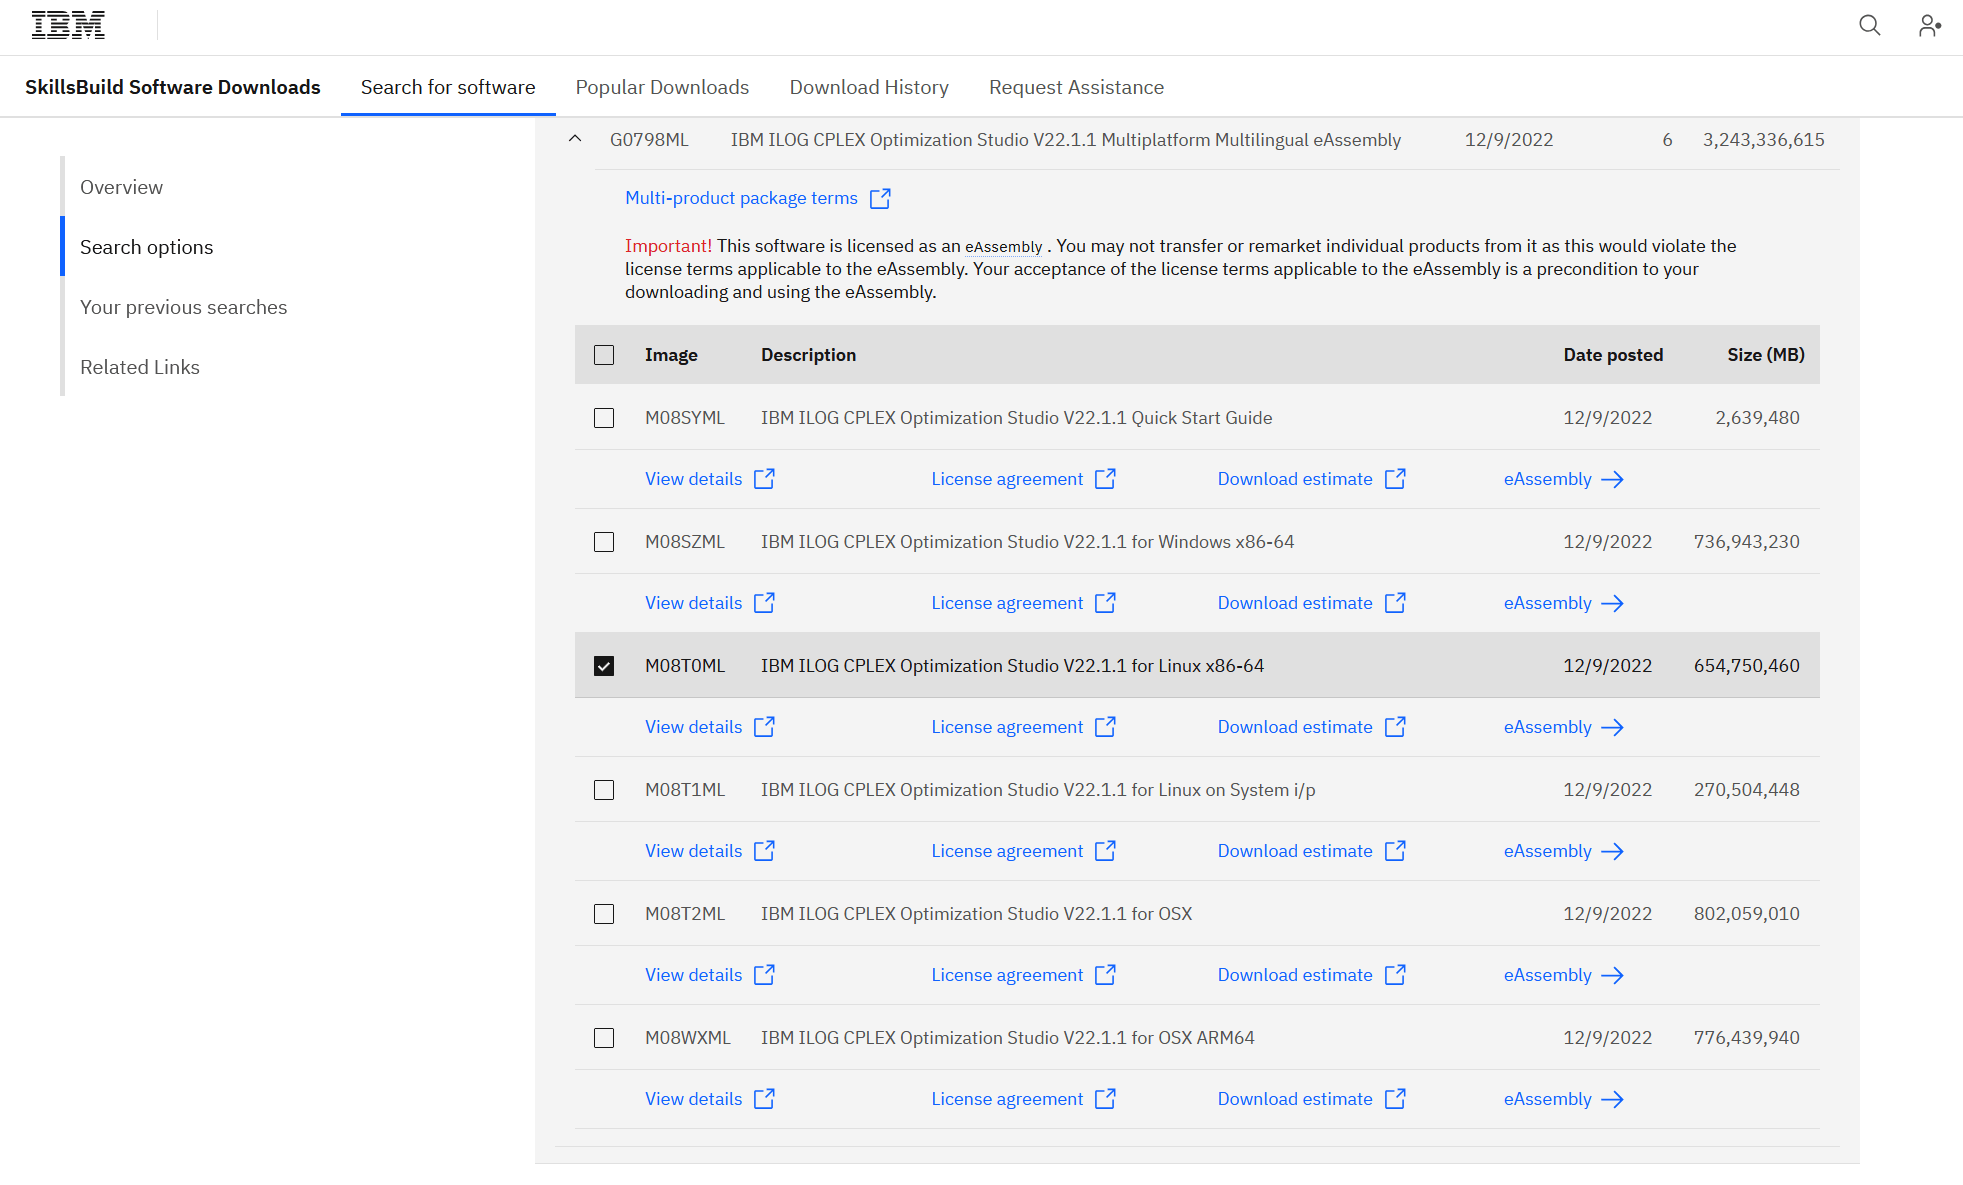Open Request Assistance tab
Viewport: 1963px width, 1185px height.
1076,87
